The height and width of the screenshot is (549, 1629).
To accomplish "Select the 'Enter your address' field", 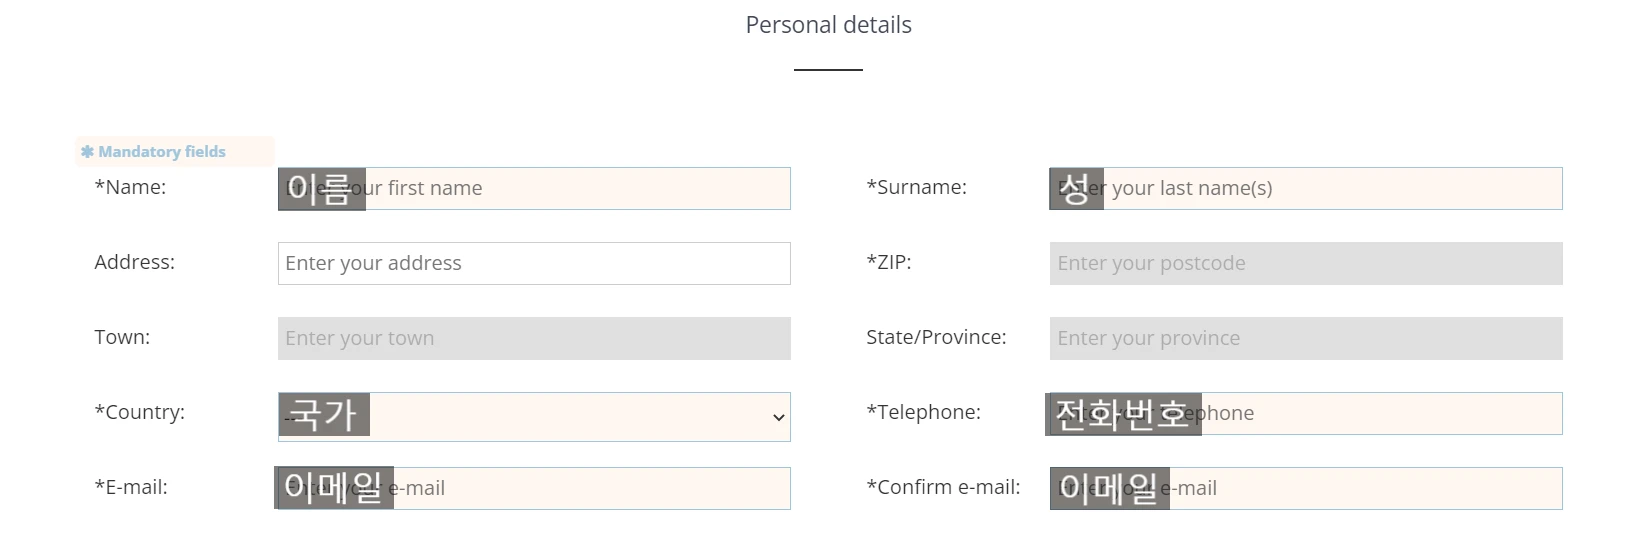I will point(534,264).
